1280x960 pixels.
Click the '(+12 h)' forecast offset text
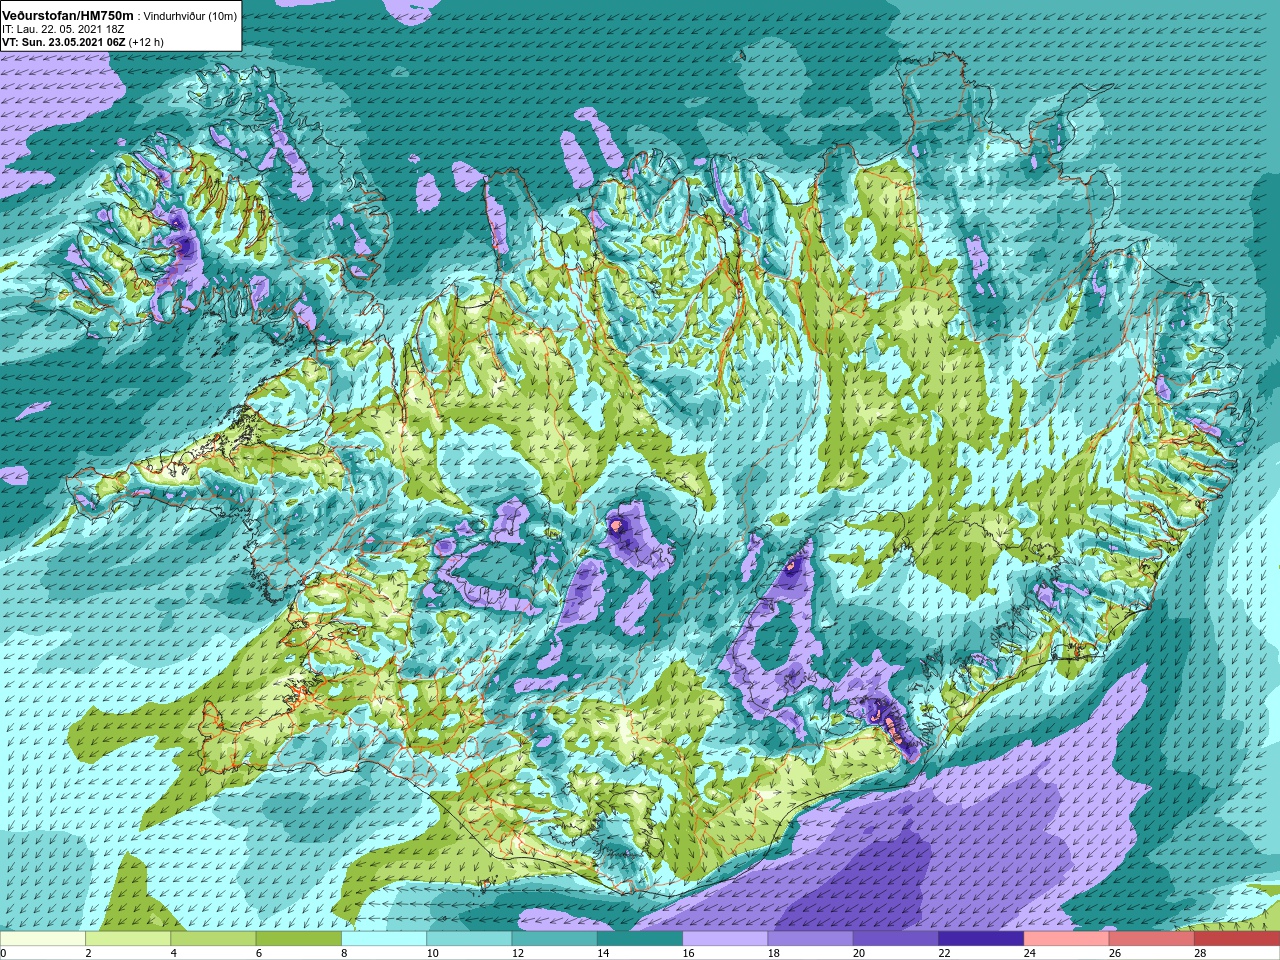[x=146, y=42]
